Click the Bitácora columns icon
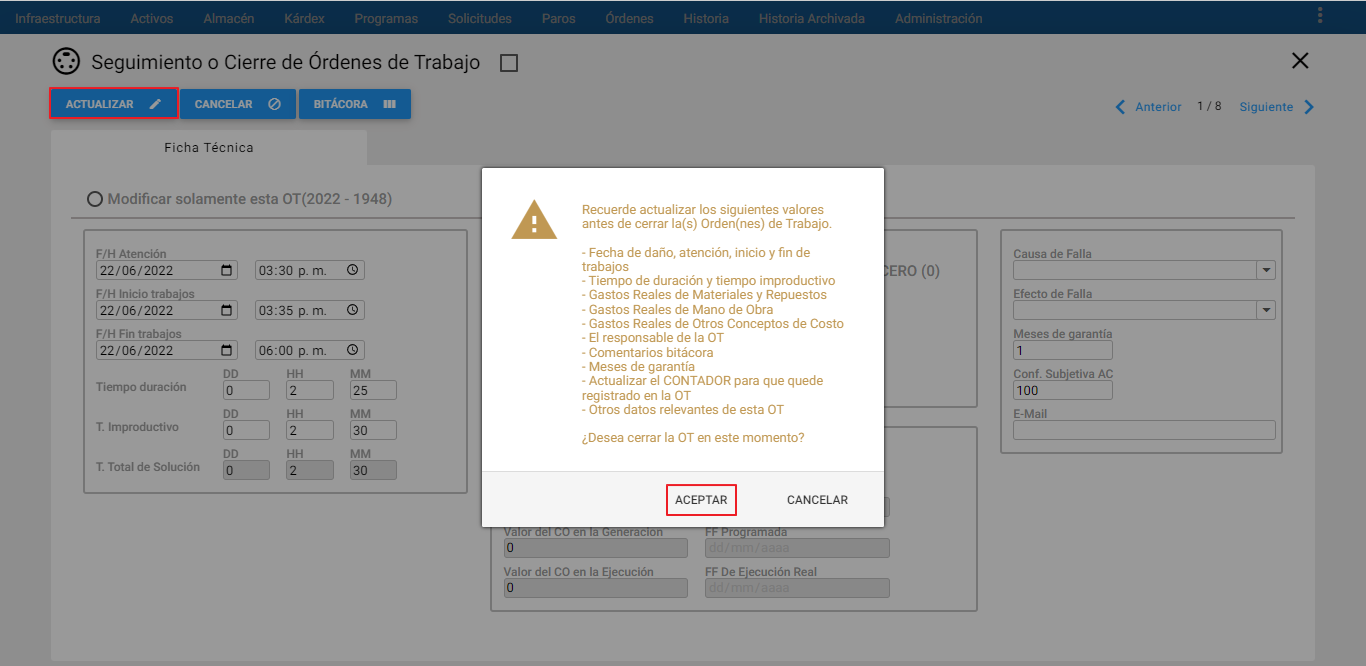Viewport: 1366px width, 666px height. pyautogui.click(x=389, y=104)
